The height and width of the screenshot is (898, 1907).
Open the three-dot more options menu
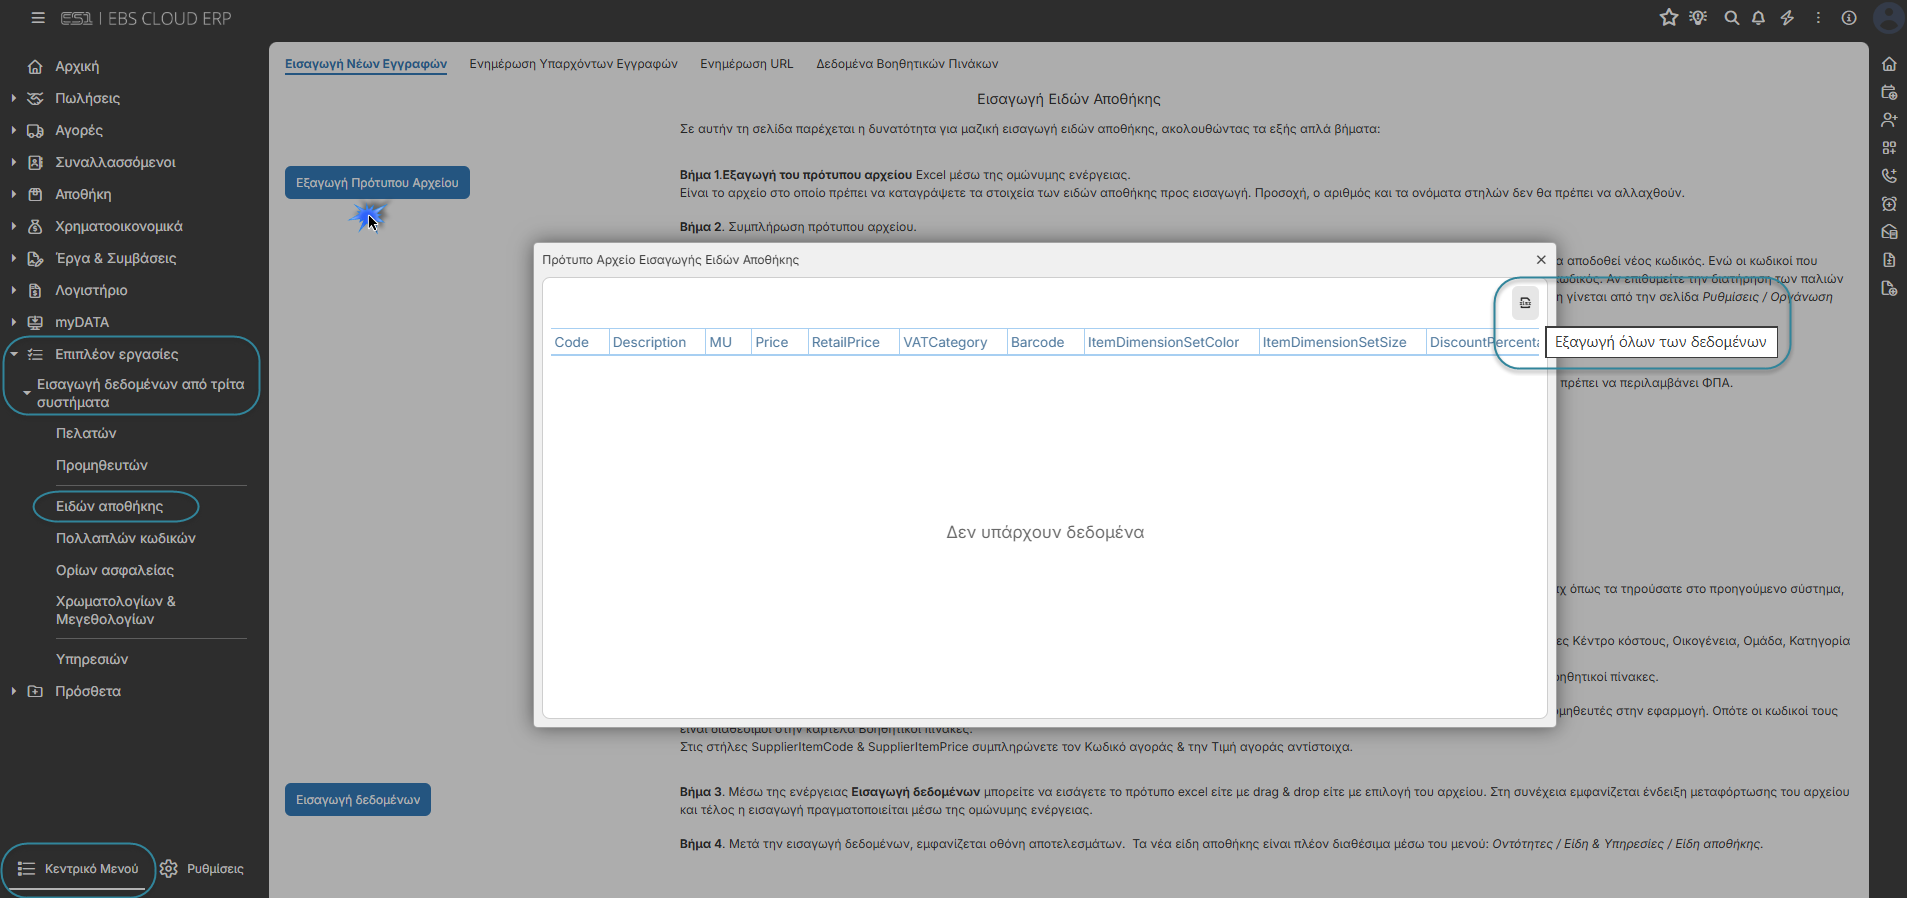[x=1818, y=18]
